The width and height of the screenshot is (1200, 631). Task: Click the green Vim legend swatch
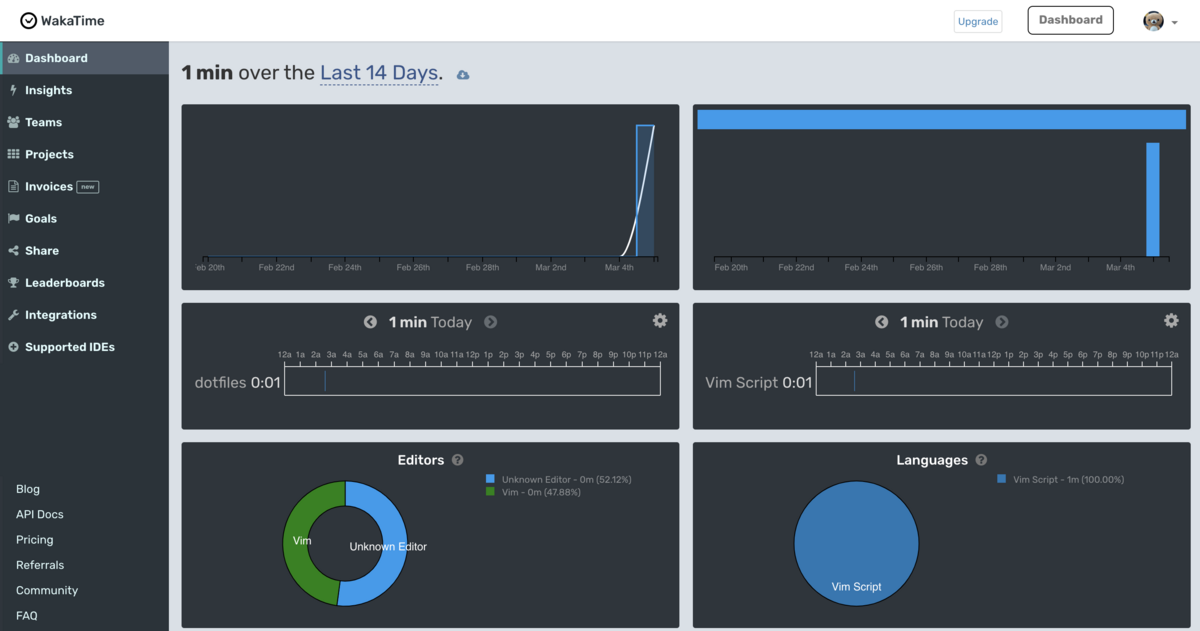pyautogui.click(x=490, y=491)
